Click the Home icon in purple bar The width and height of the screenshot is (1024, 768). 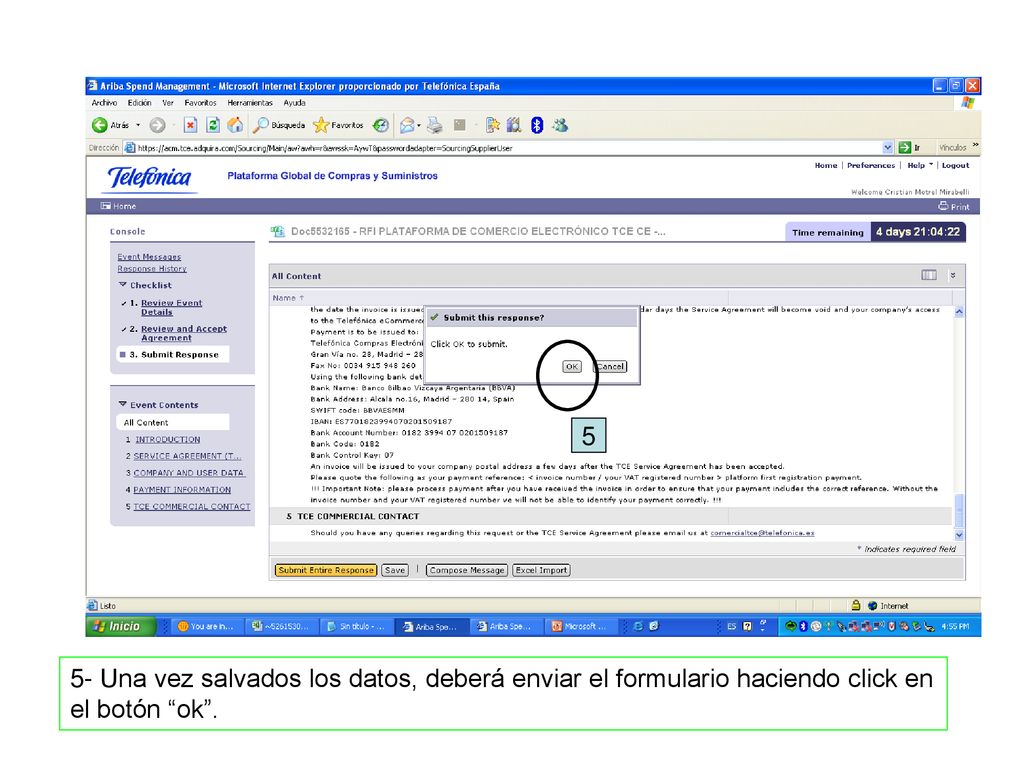pyautogui.click(x=118, y=206)
